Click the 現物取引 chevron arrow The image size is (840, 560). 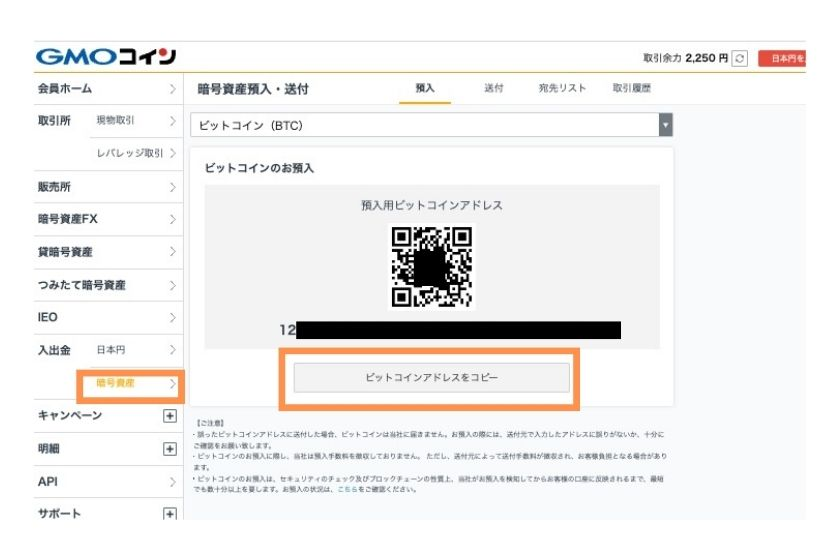point(172,121)
